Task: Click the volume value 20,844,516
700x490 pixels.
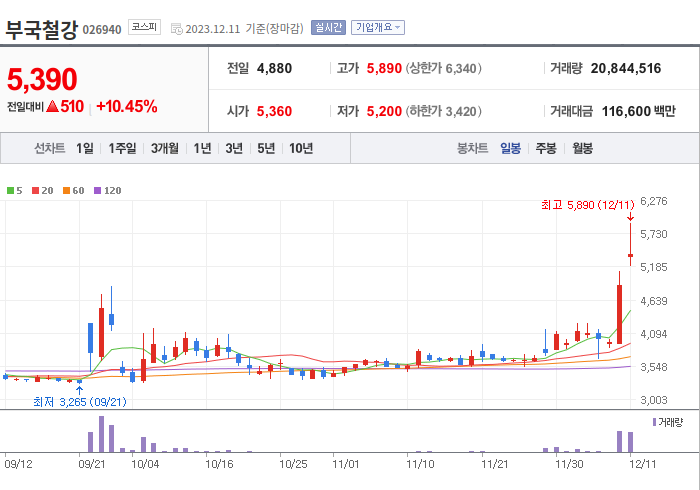Action: pyautogui.click(x=626, y=68)
